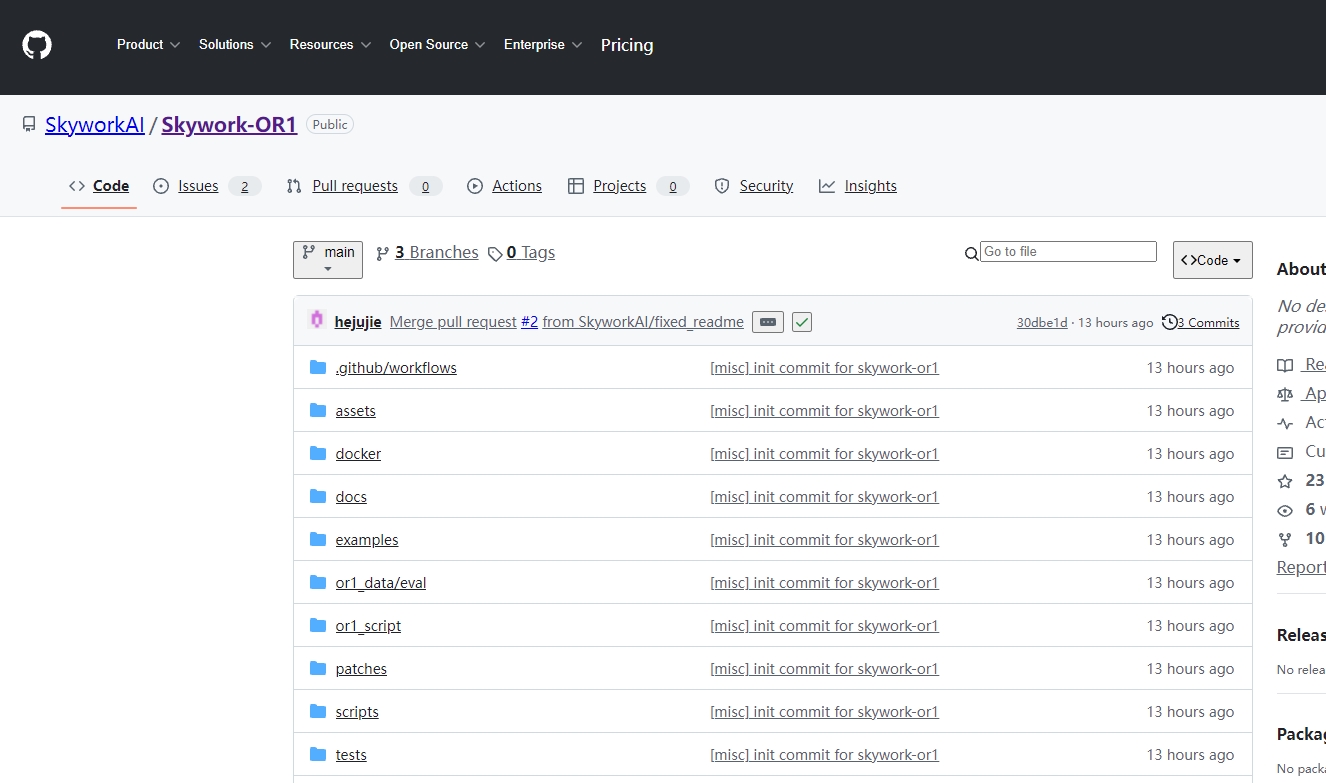1326x783 pixels.
Task: Open the Solutions dropdown menu
Action: point(235,45)
